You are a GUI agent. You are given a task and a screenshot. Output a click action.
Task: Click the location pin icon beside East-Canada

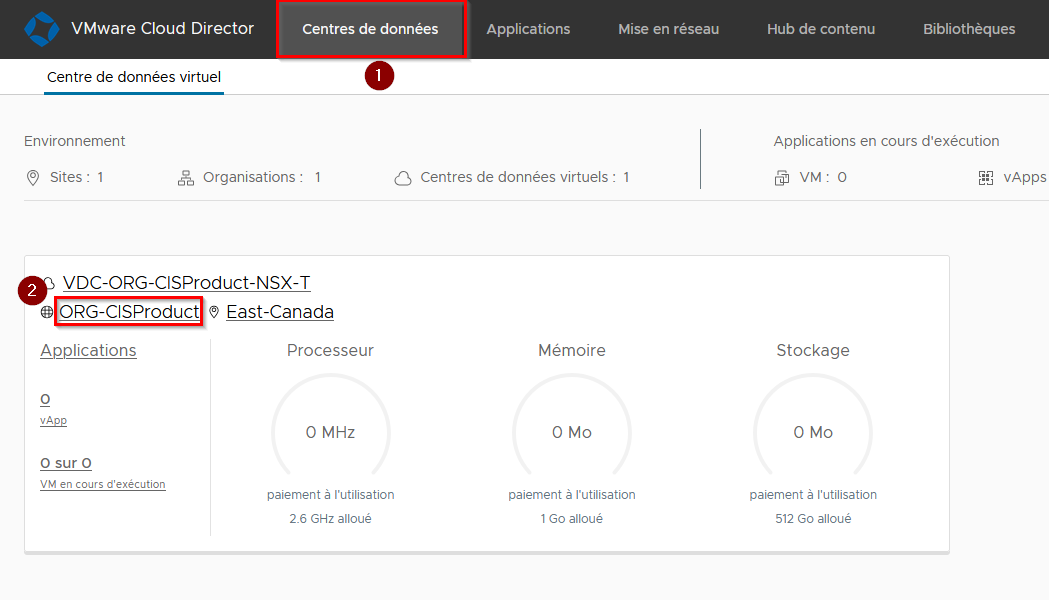click(214, 312)
